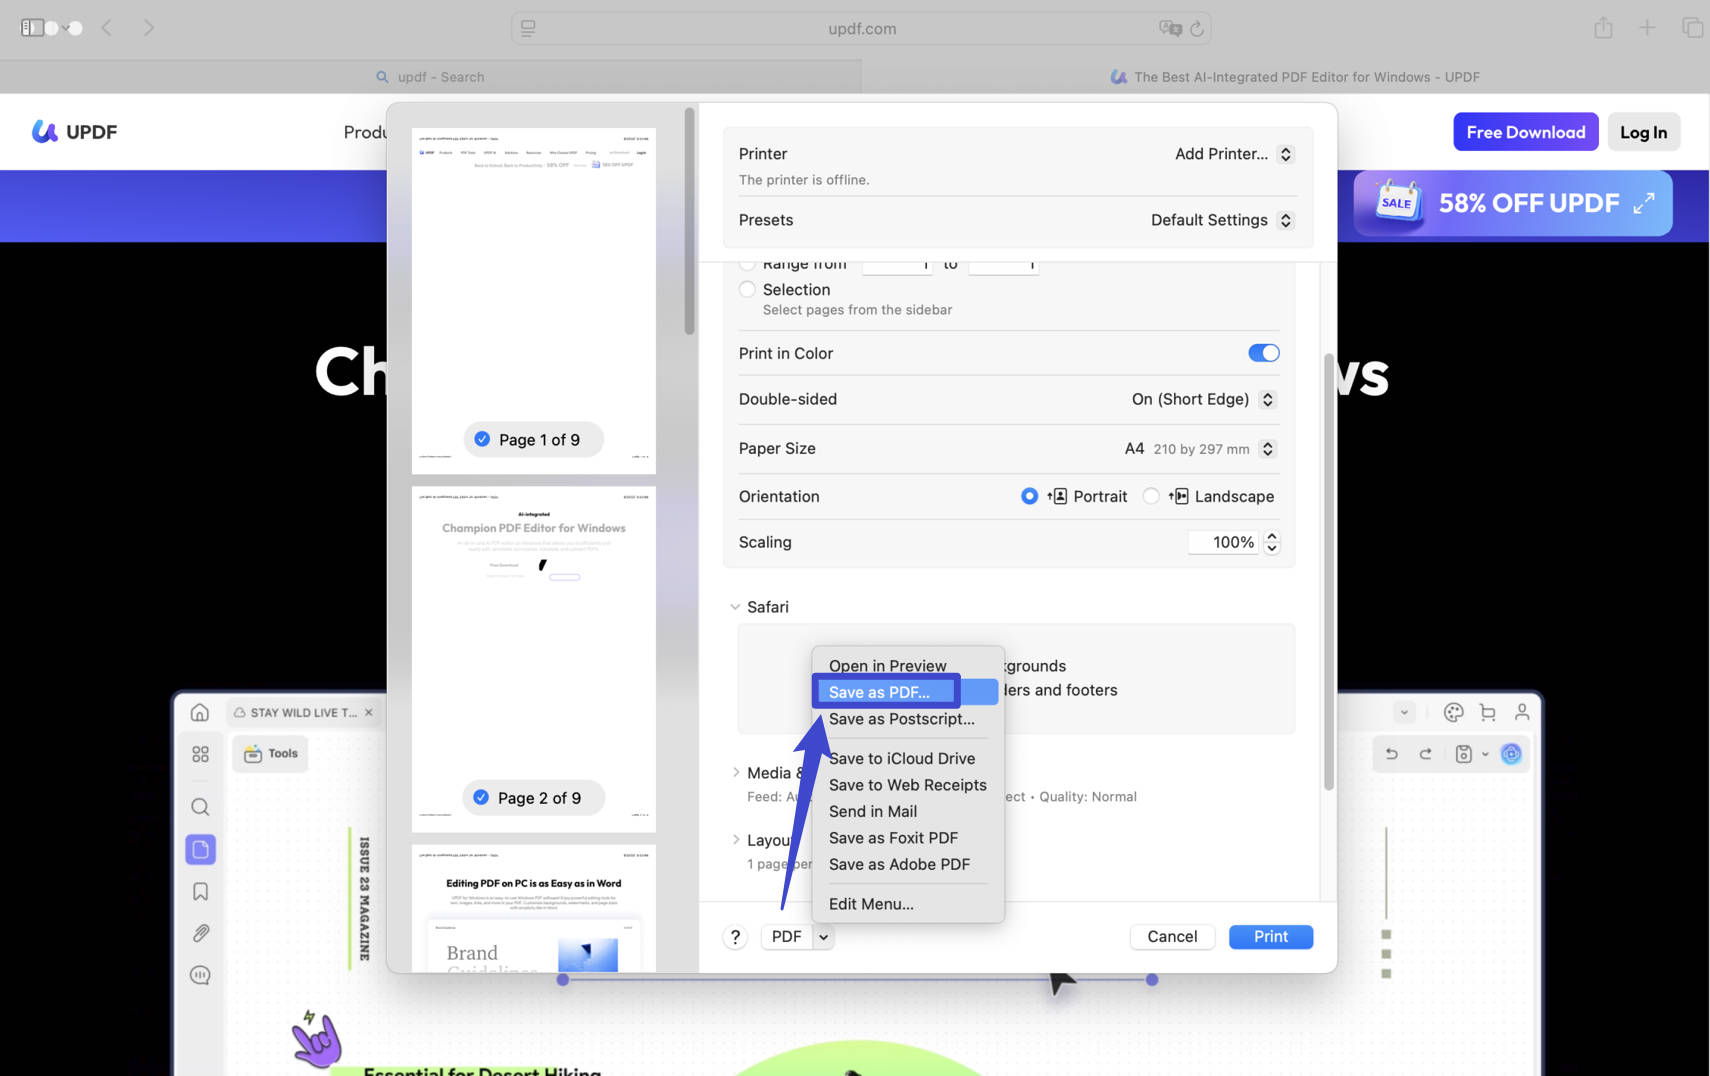1710x1076 pixels.
Task: Choose Save as PDF… menu item
Action: click(x=908, y=692)
